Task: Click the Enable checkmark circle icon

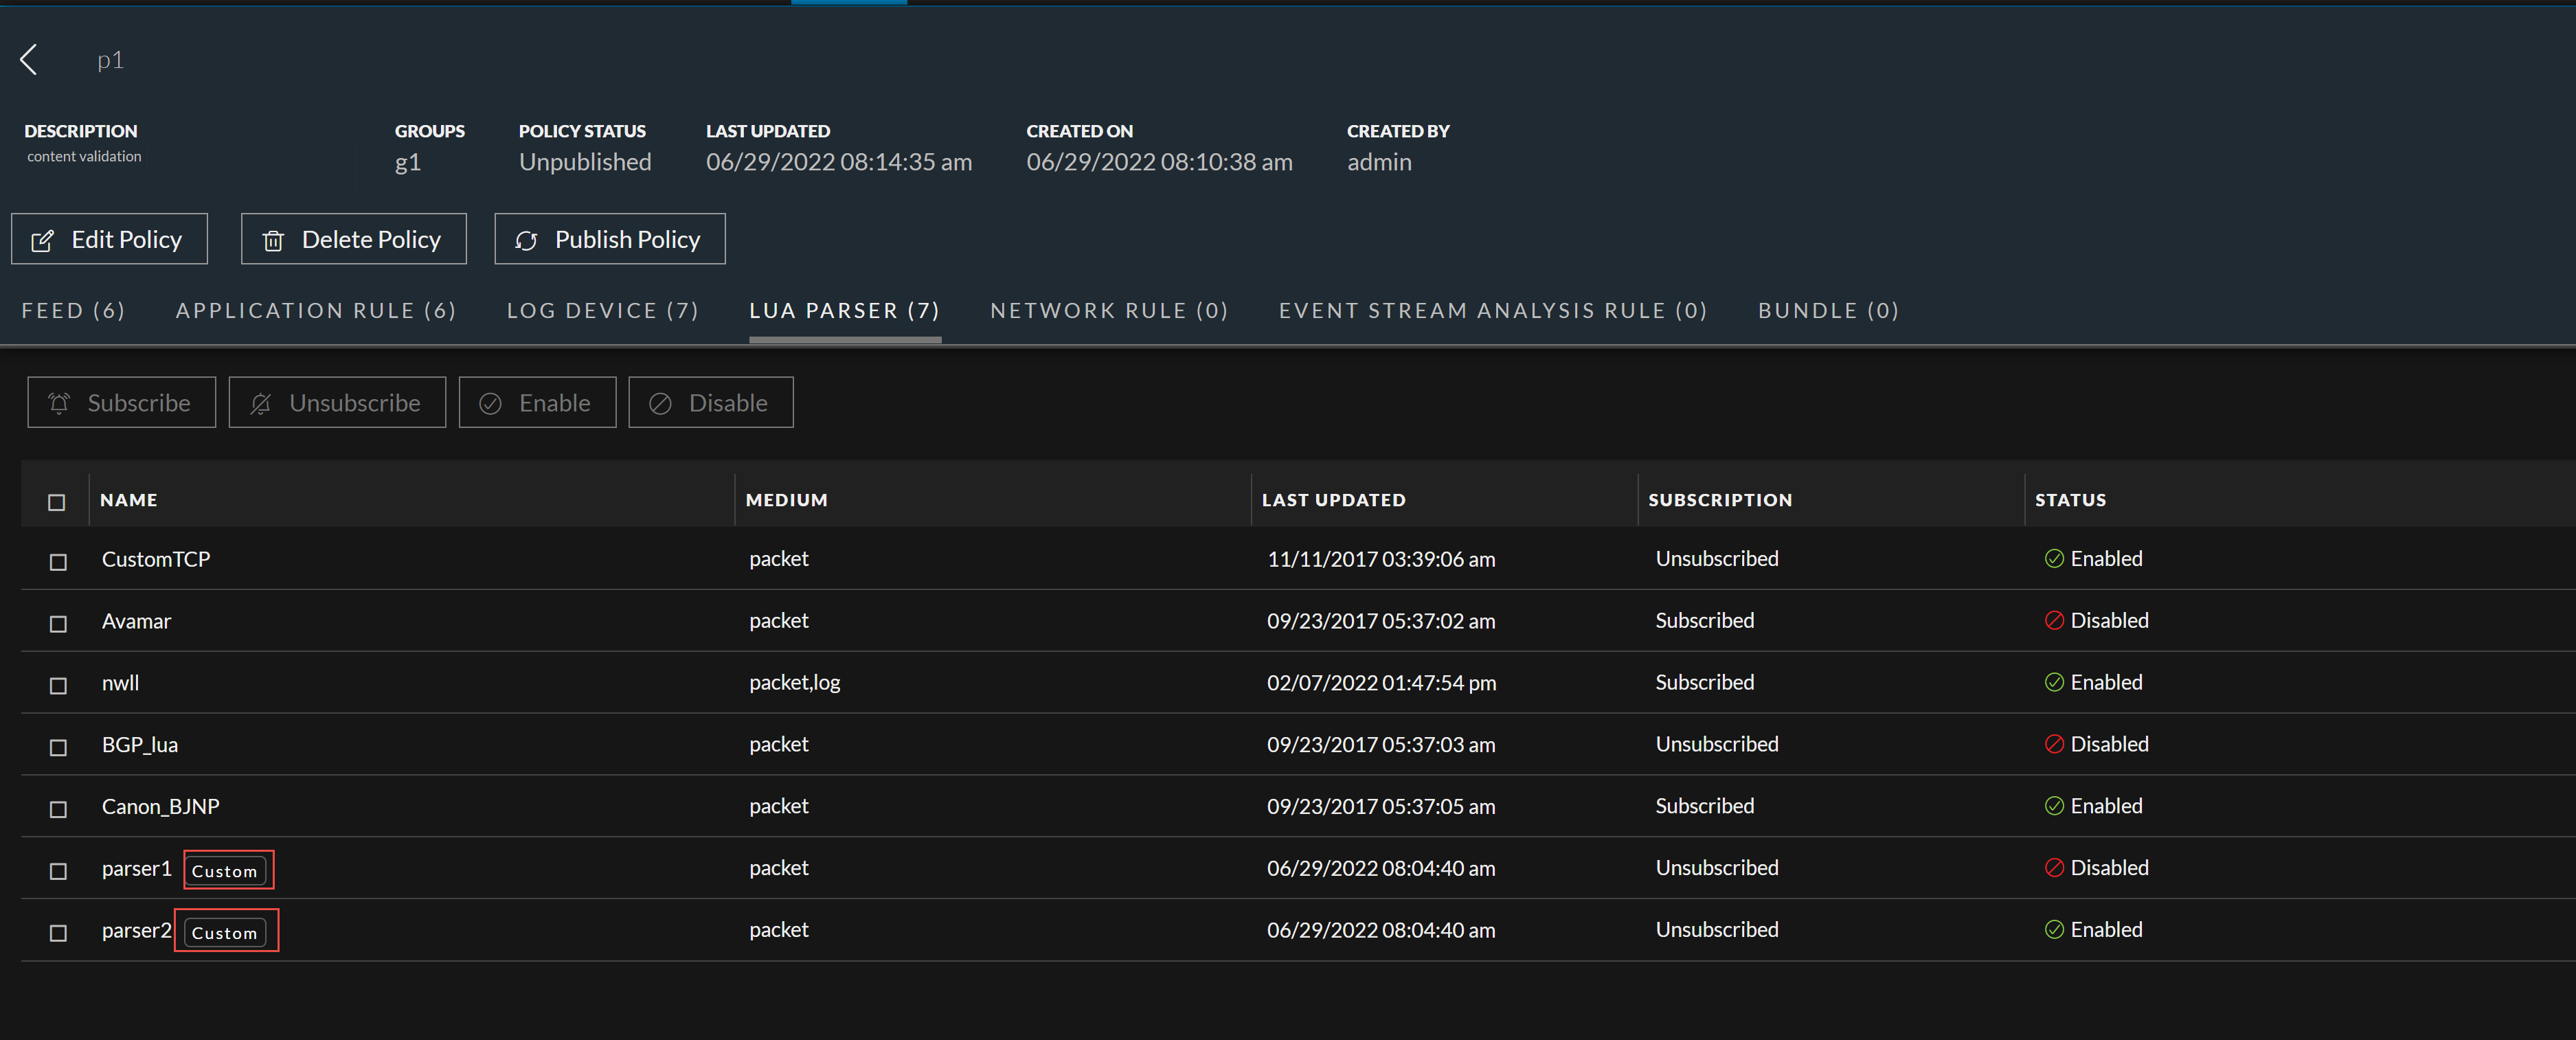Action: (x=490, y=403)
